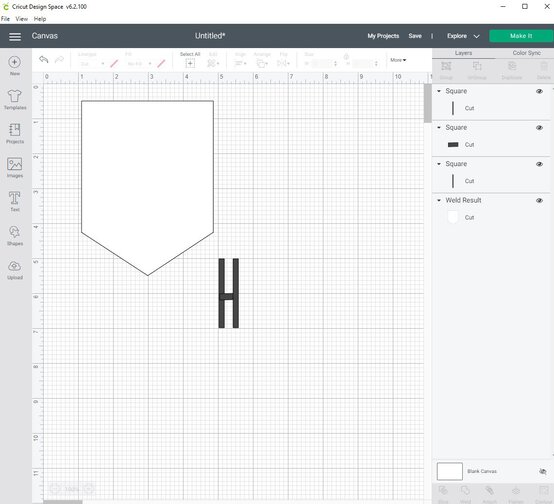The height and width of the screenshot is (504, 554).
Task: Select the dark rectangle Square layer thumbnail
Action: pos(453,145)
